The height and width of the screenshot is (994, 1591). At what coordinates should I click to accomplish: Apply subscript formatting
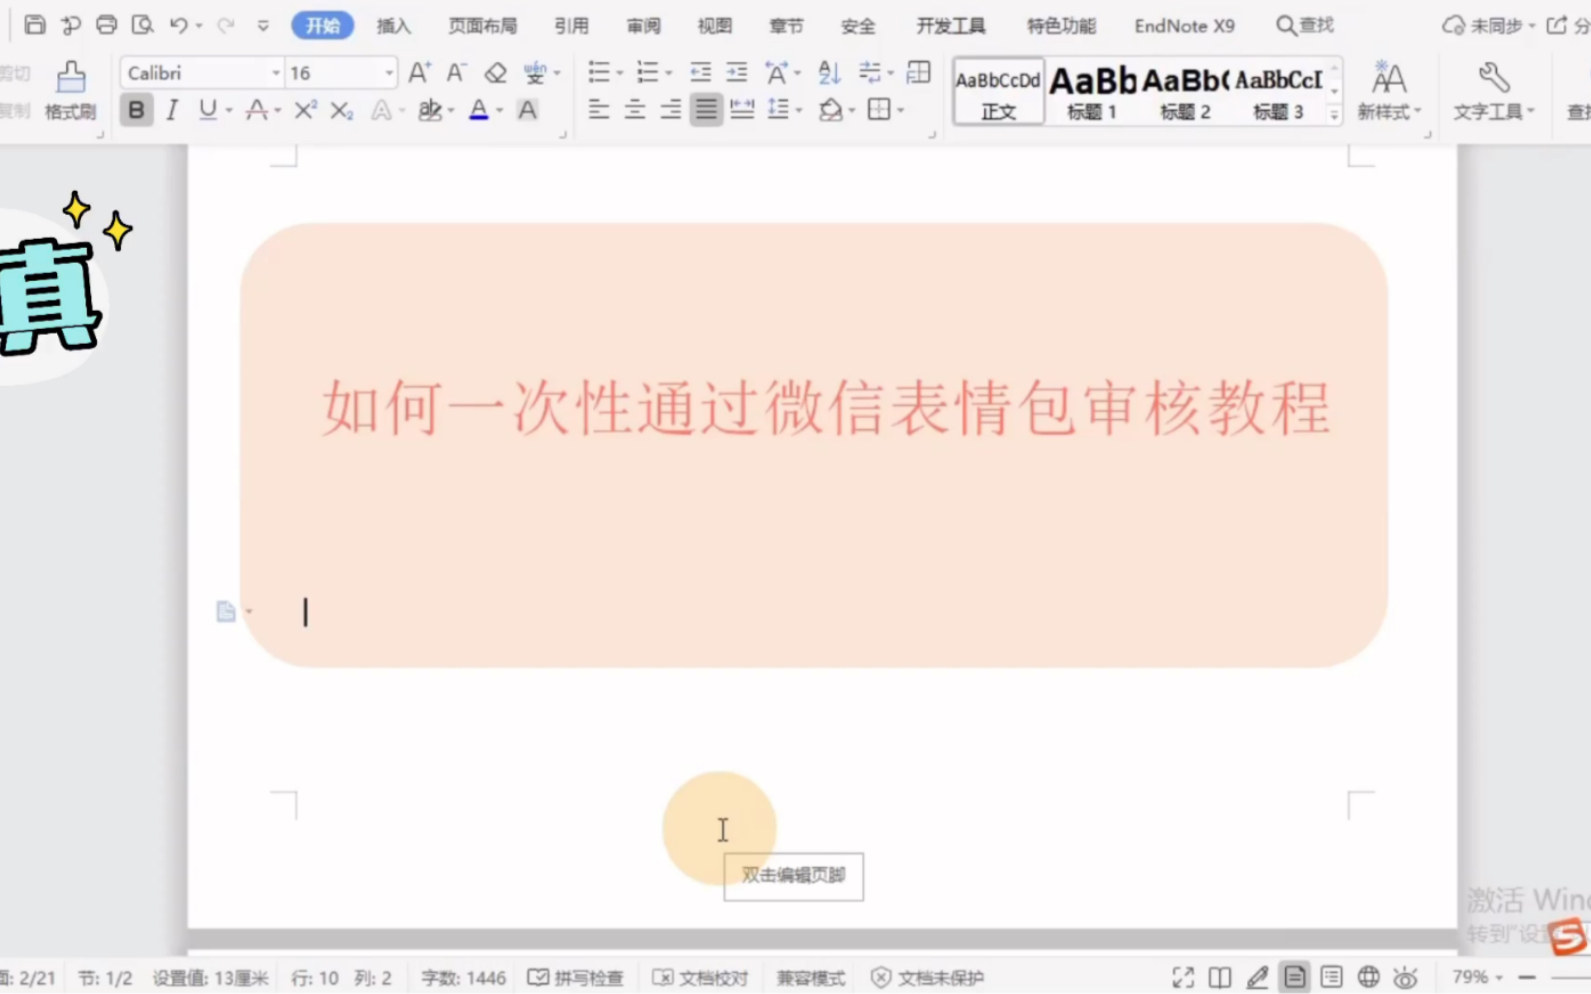(342, 110)
